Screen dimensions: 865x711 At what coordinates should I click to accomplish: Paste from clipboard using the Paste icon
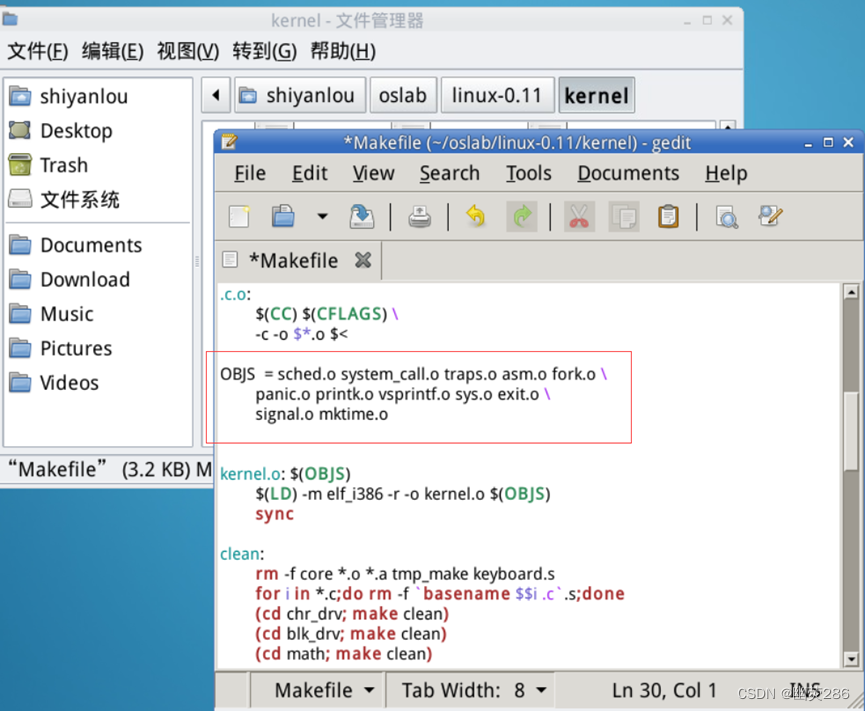coord(667,216)
